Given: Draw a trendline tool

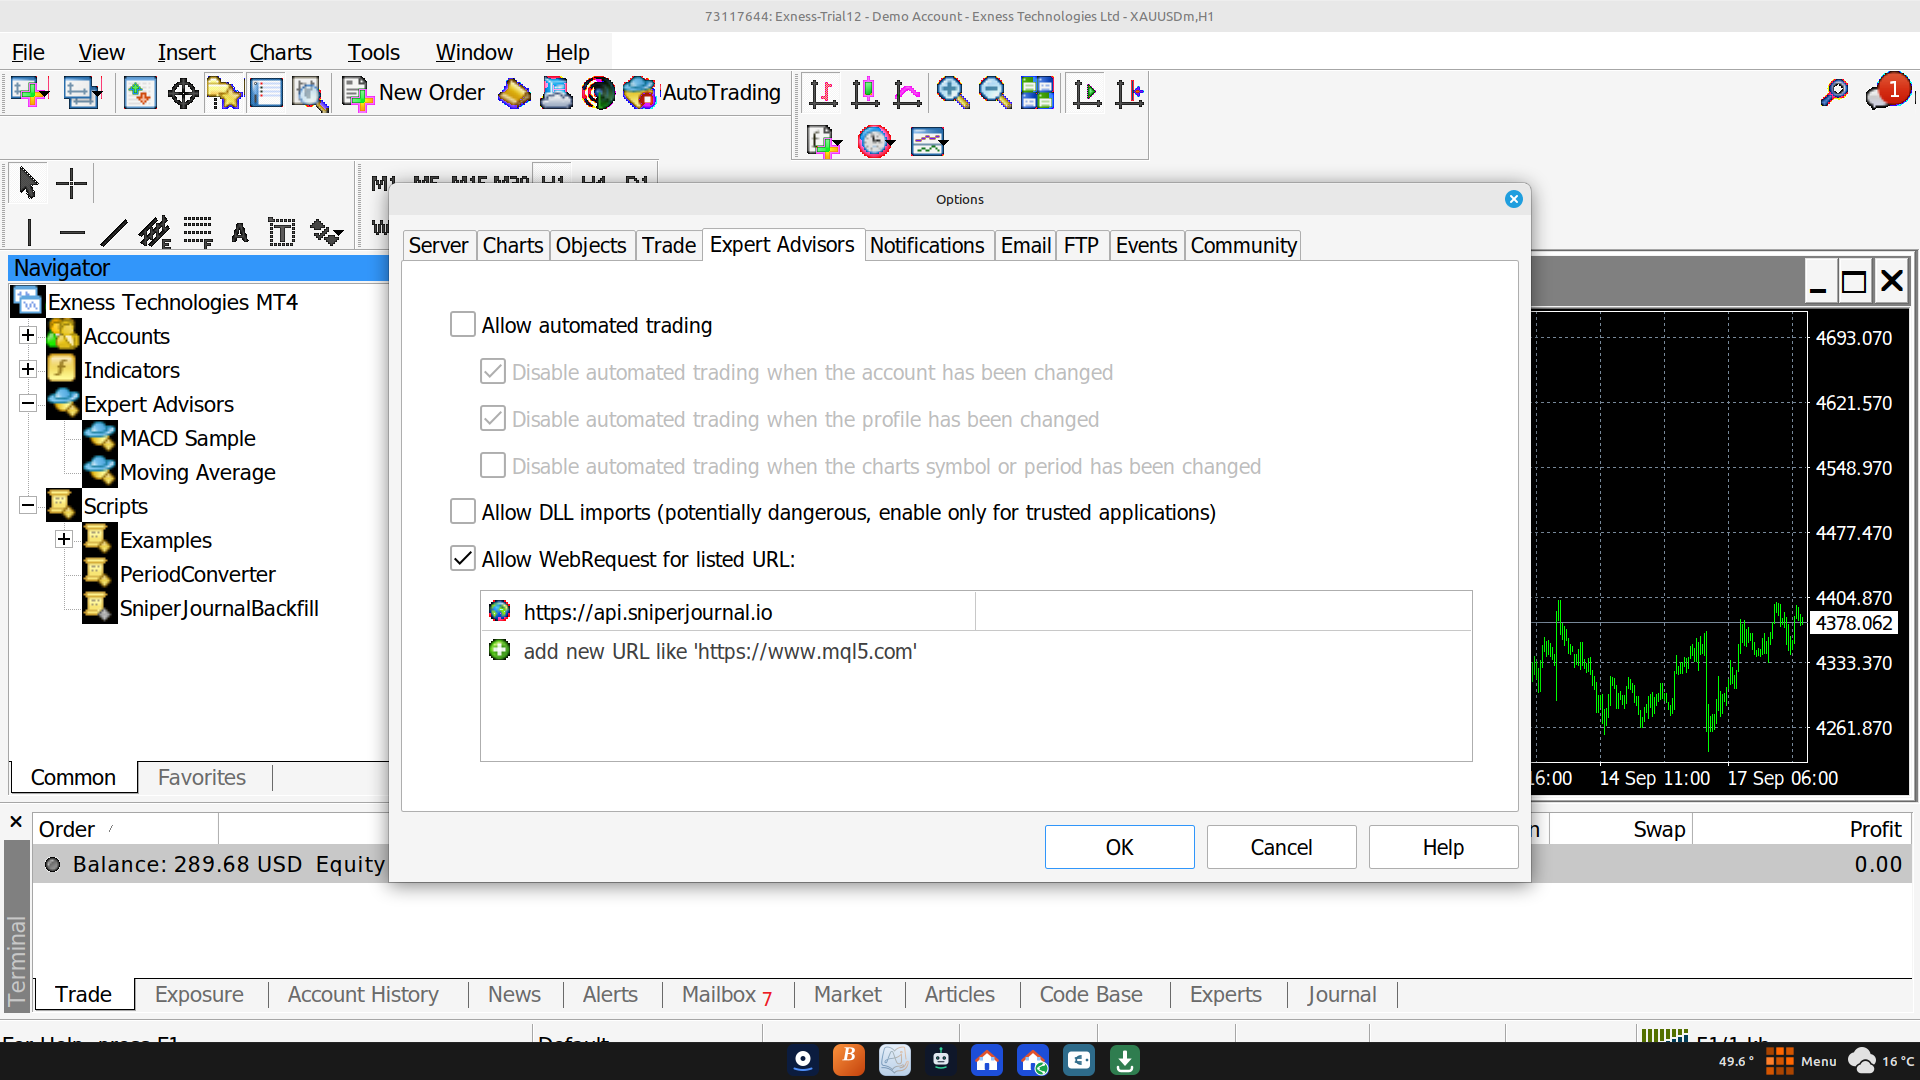Looking at the screenshot, I should pyautogui.click(x=114, y=233).
